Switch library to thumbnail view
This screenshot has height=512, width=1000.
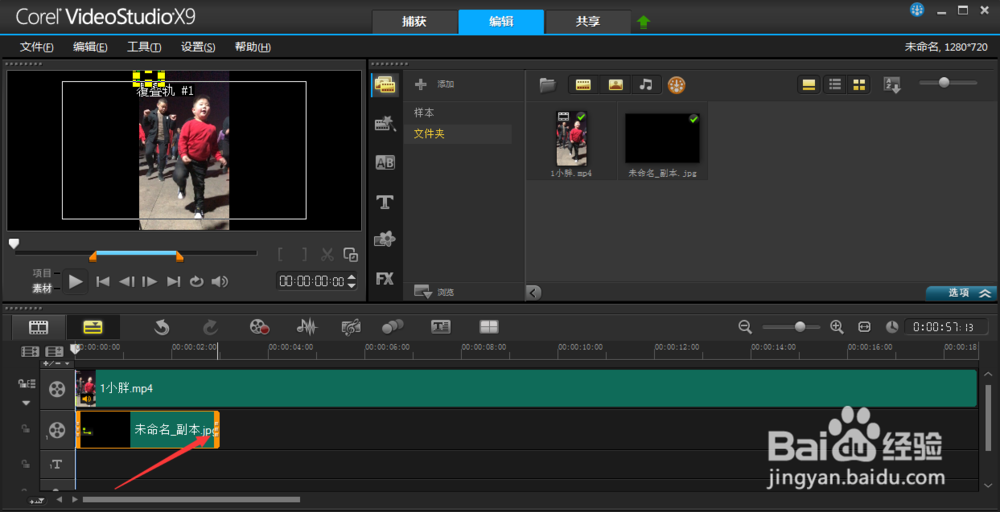(x=859, y=85)
